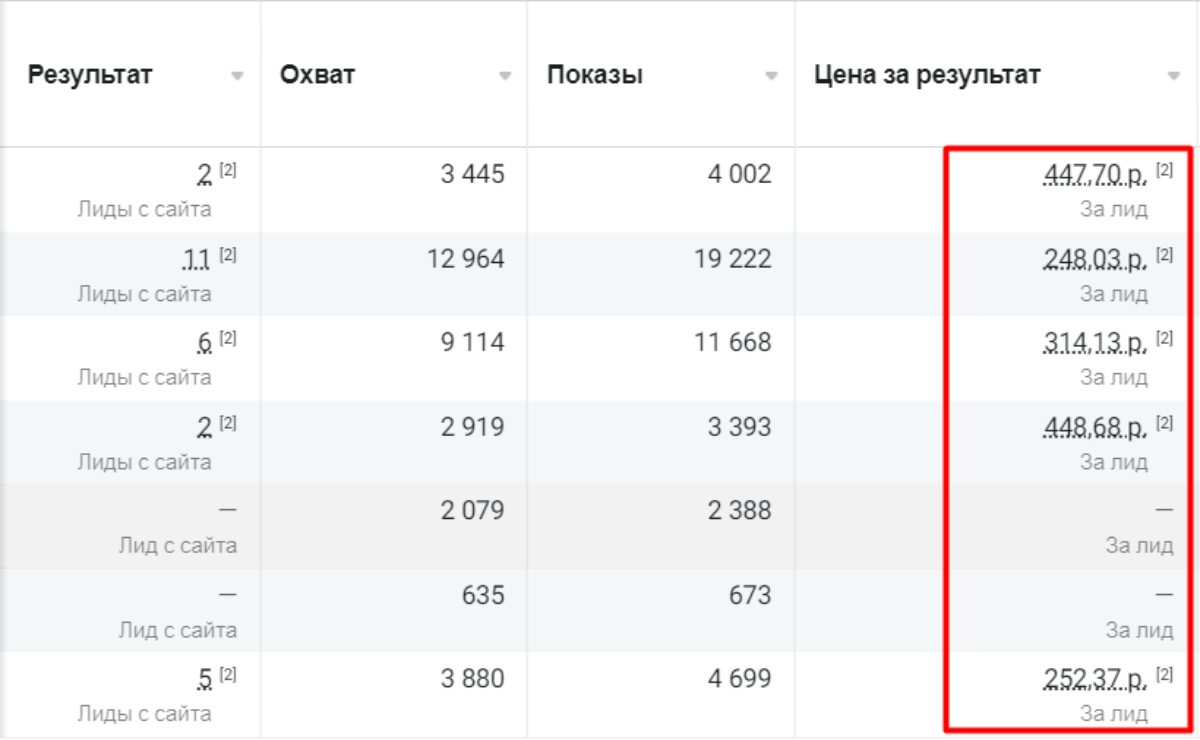Click footnote [2] beside 447.70 р.
The width and height of the screenshot is (1200, 740).
point(1164,170)
